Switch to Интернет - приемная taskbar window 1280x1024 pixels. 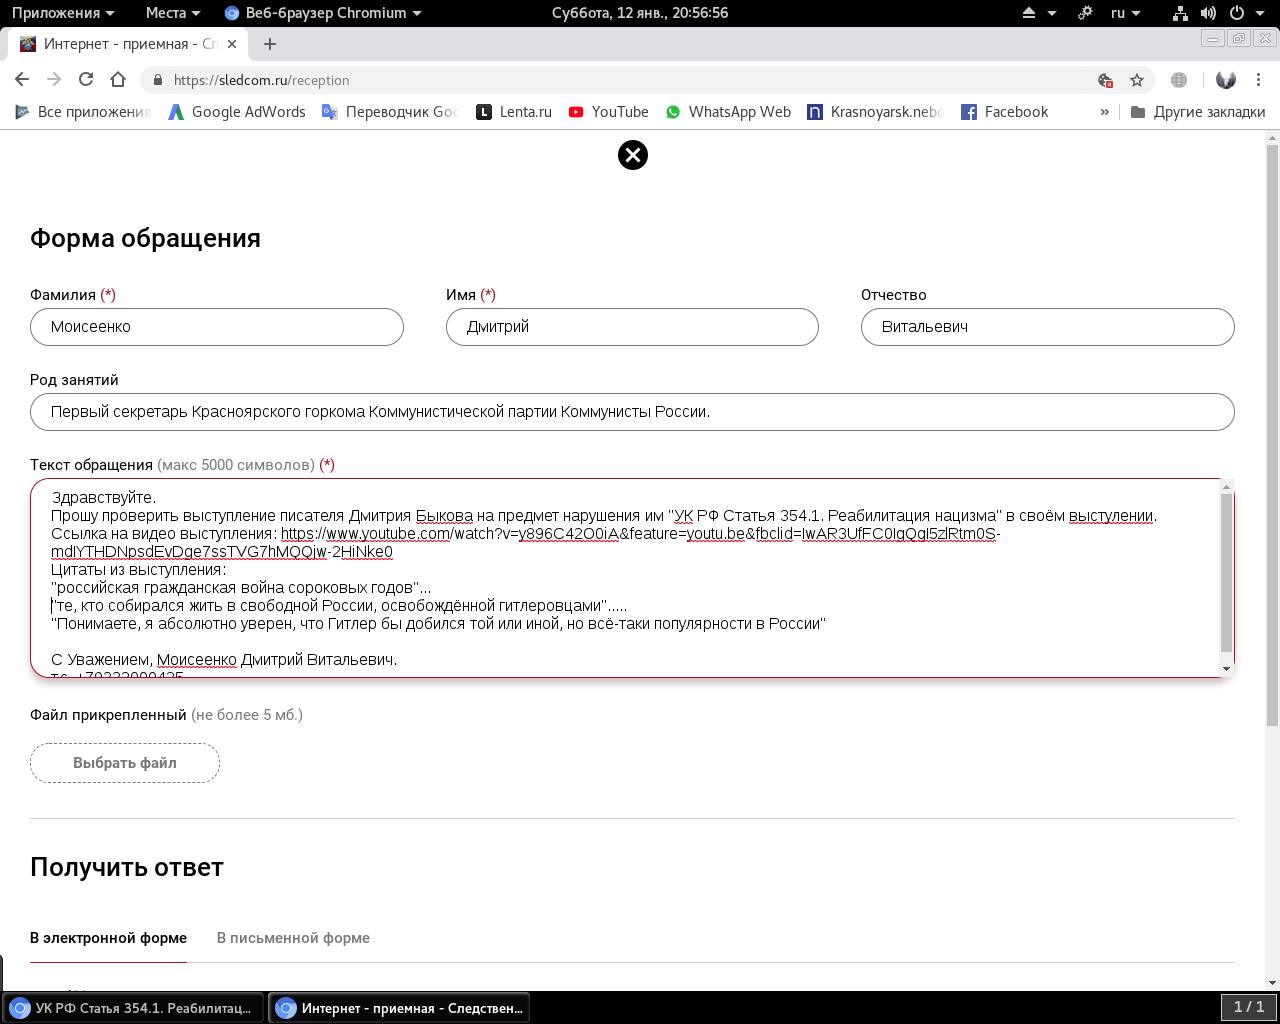[x=399, y=1008]
